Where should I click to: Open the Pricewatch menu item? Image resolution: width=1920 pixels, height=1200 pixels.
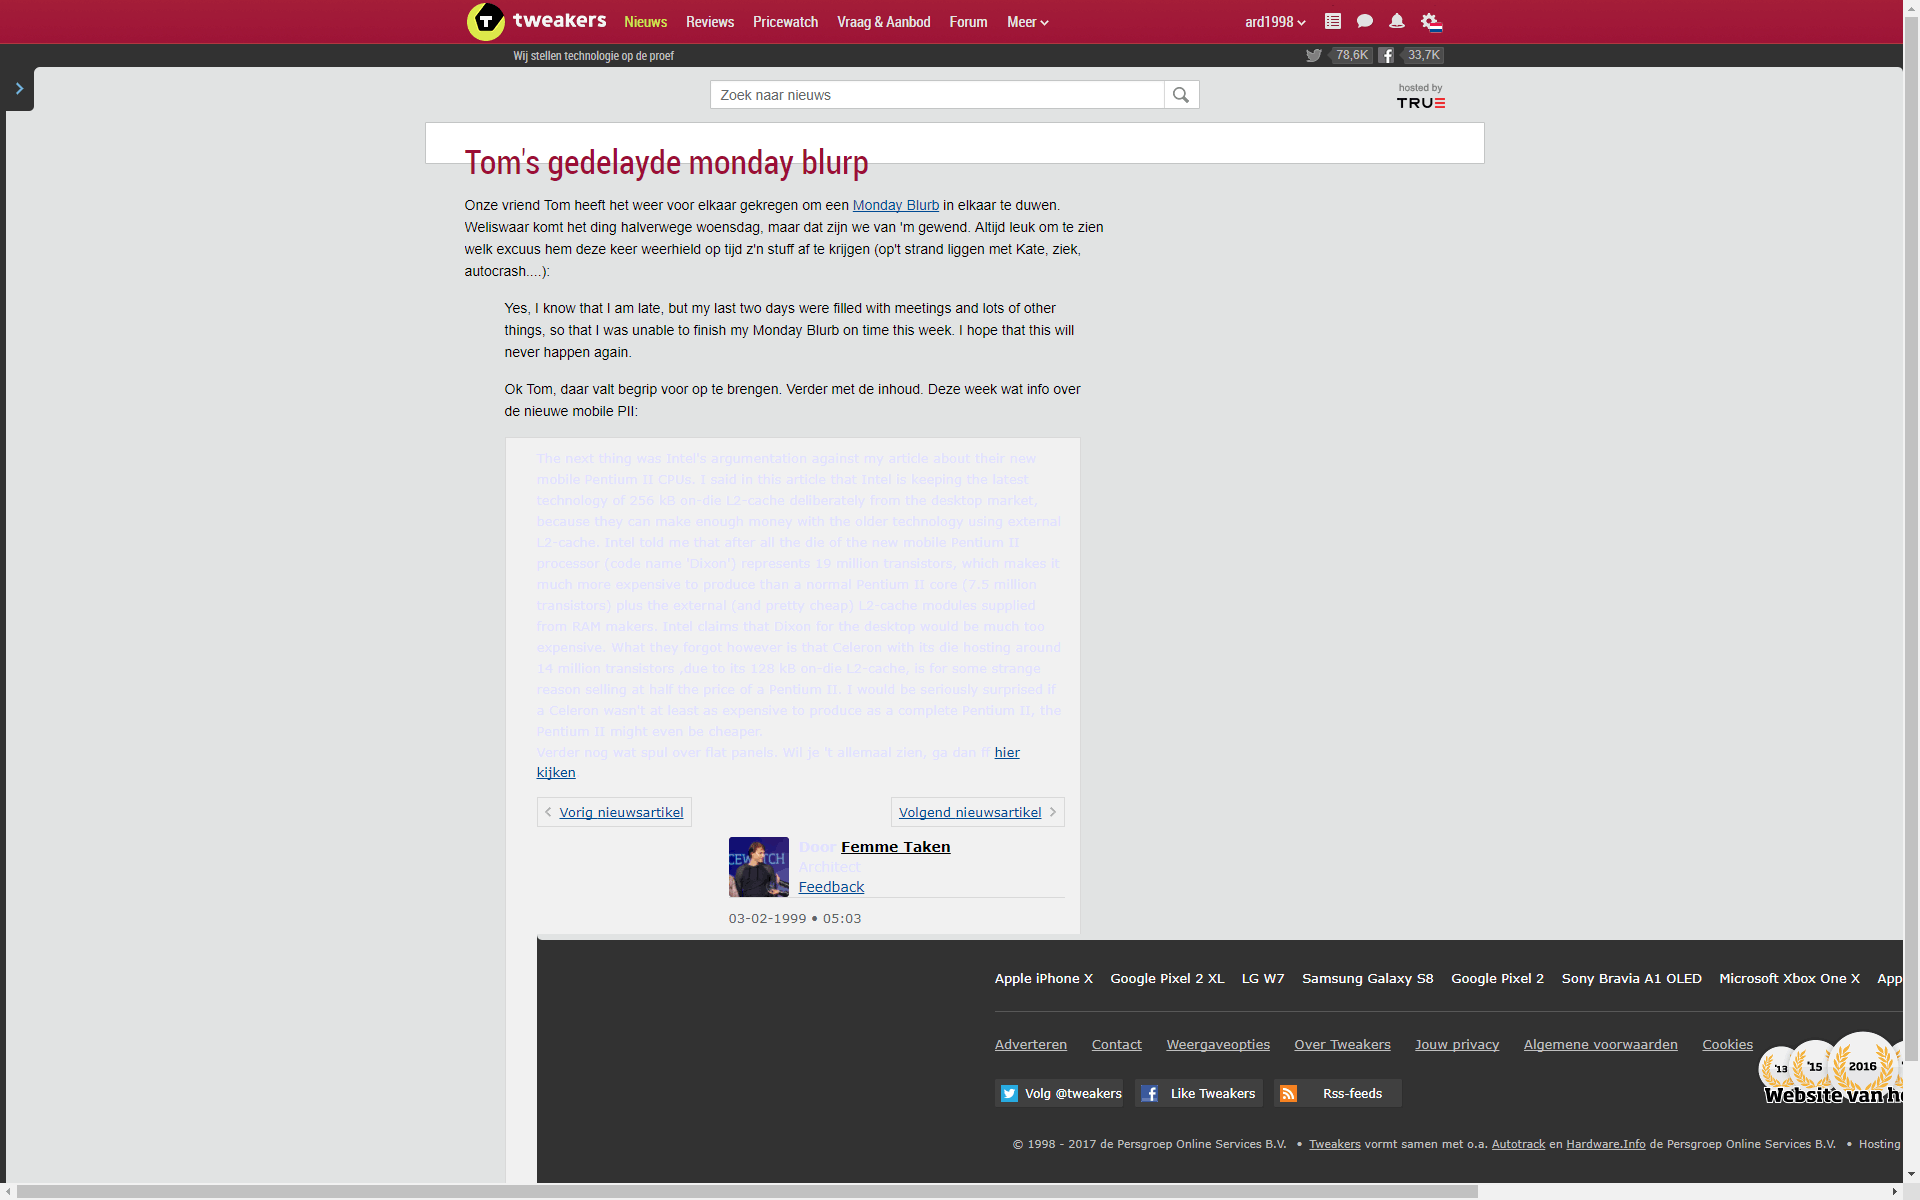(x=785, y=22)
